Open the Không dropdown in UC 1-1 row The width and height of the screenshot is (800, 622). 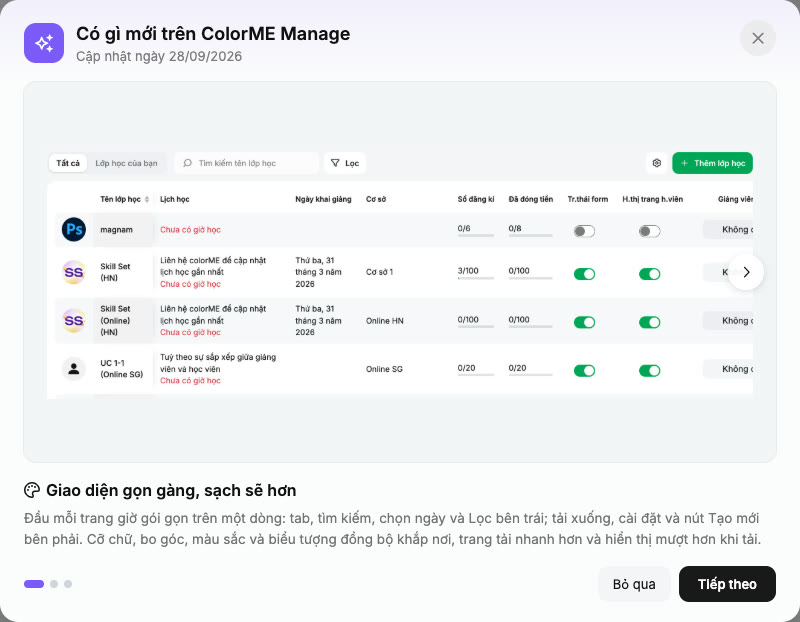pos(728,369)
